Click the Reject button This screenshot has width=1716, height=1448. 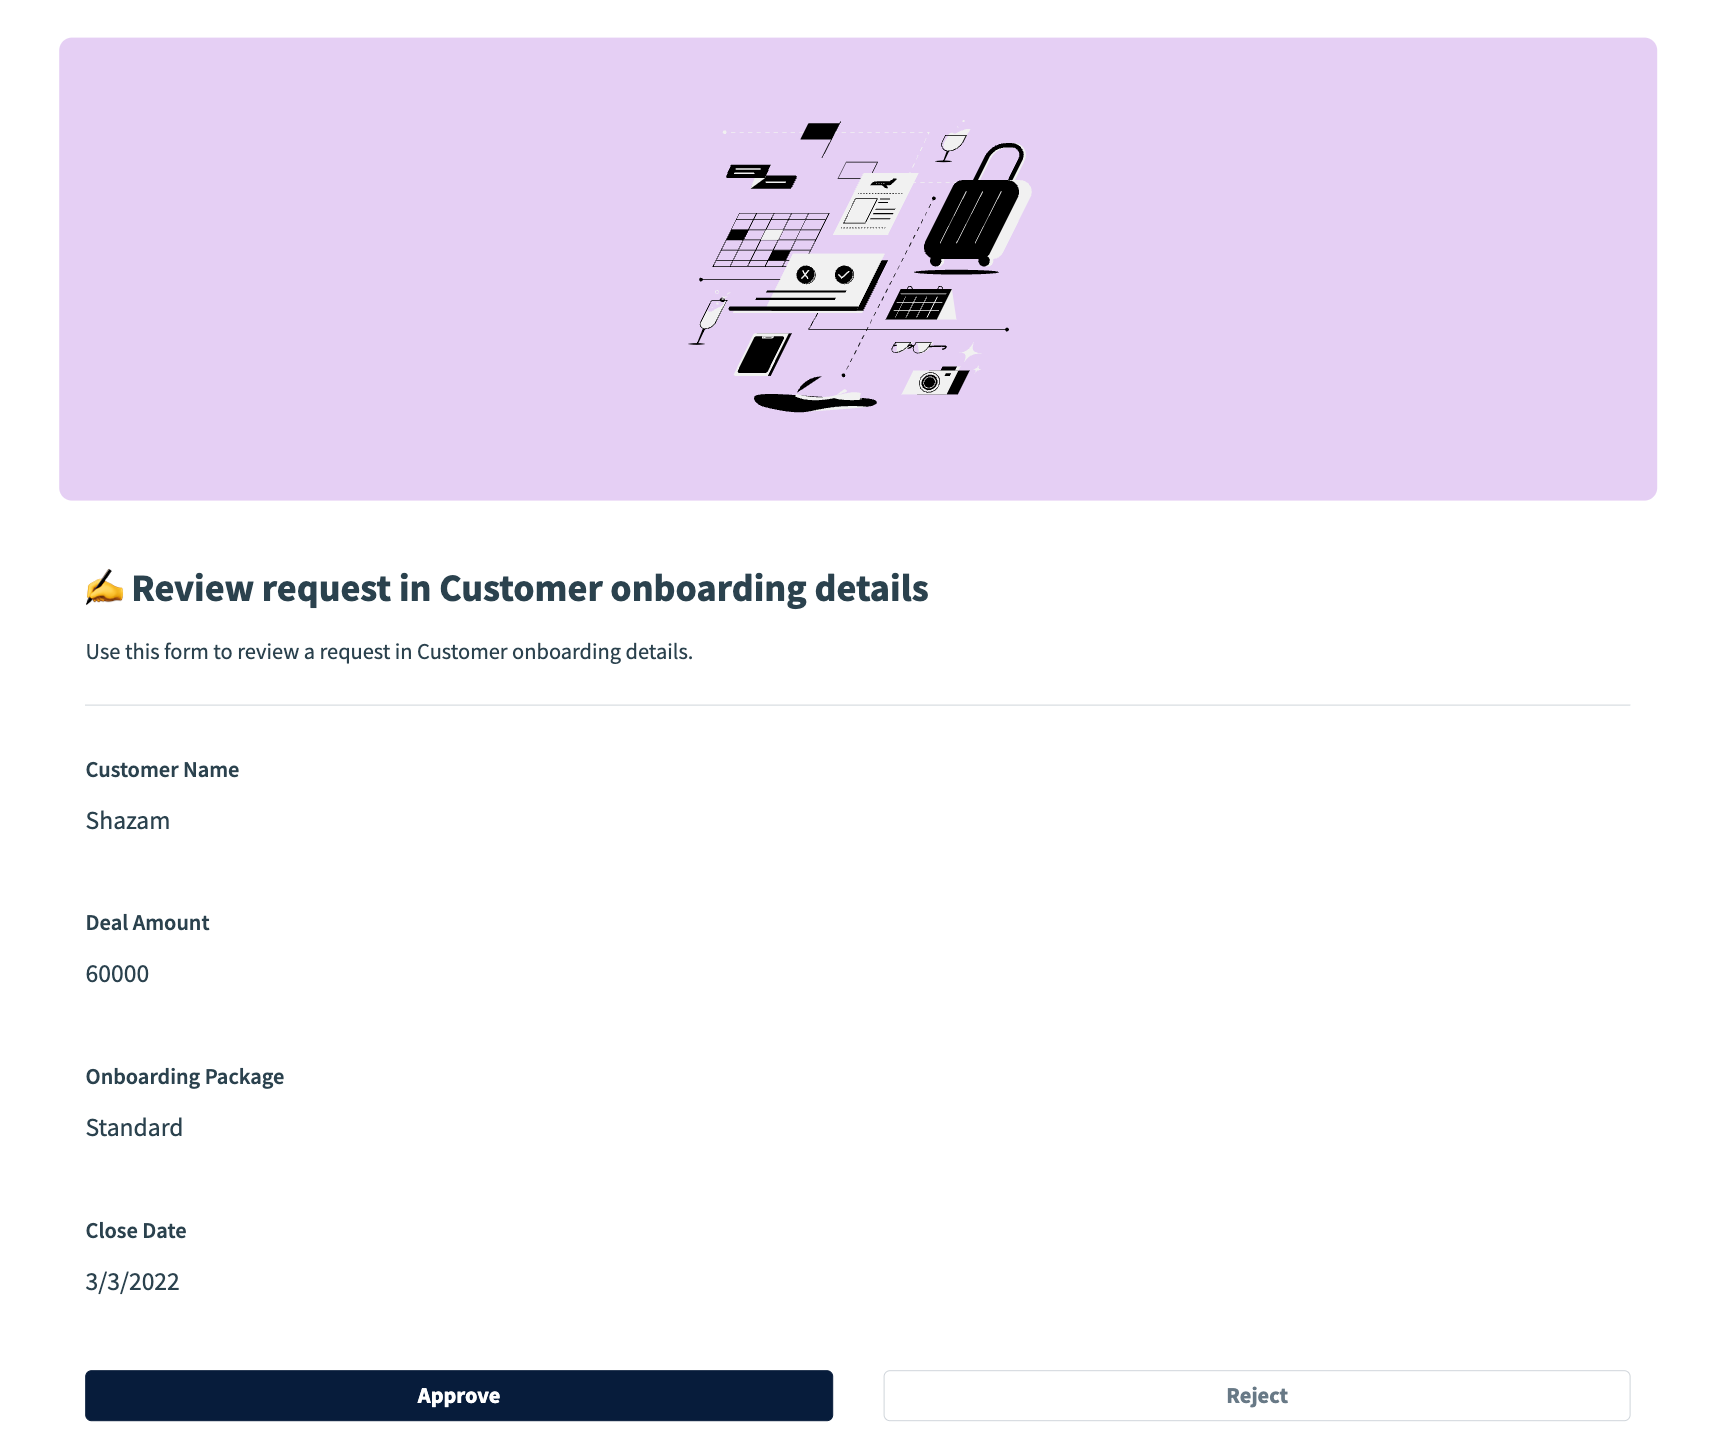pos(1256,1395)
